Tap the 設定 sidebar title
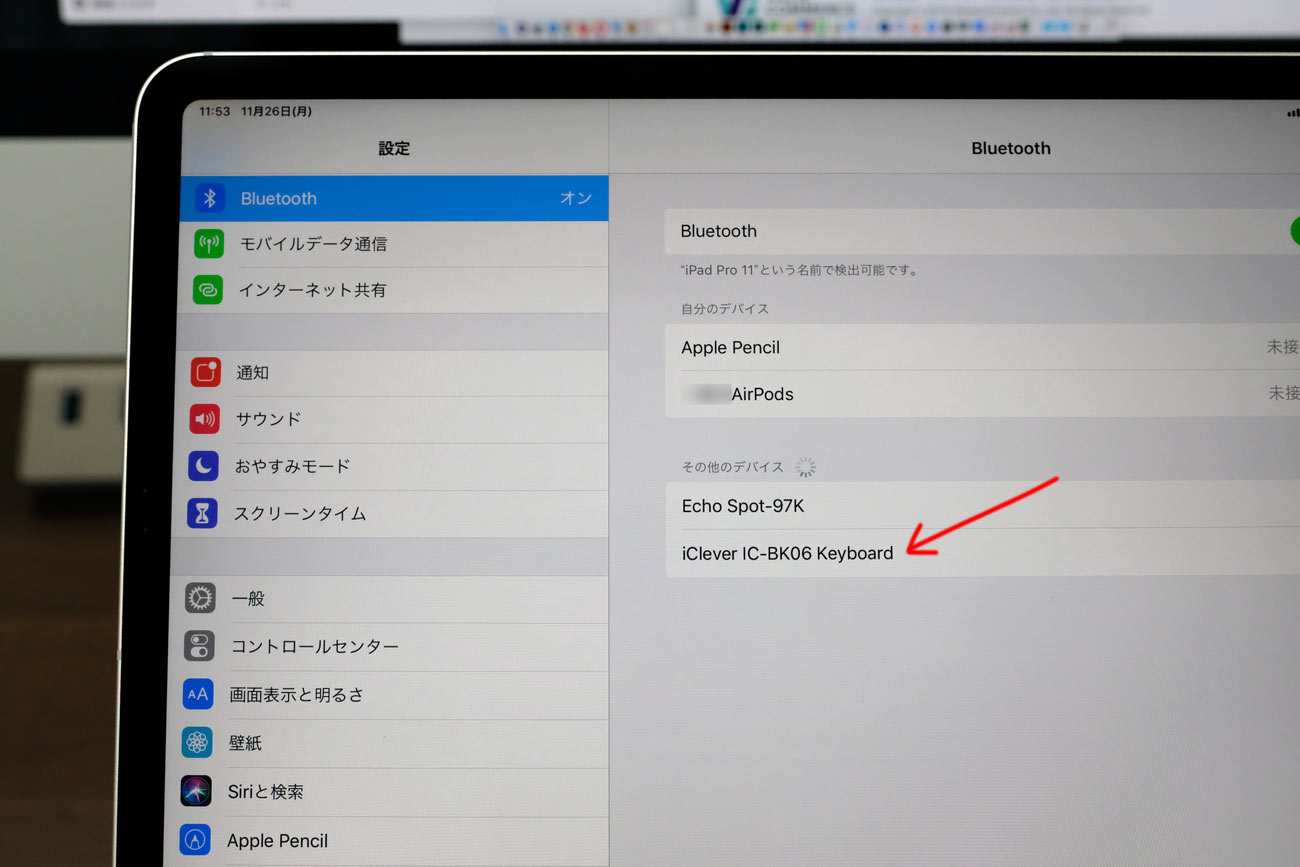This screenshot has height=867, width=1300. point(394,148)
